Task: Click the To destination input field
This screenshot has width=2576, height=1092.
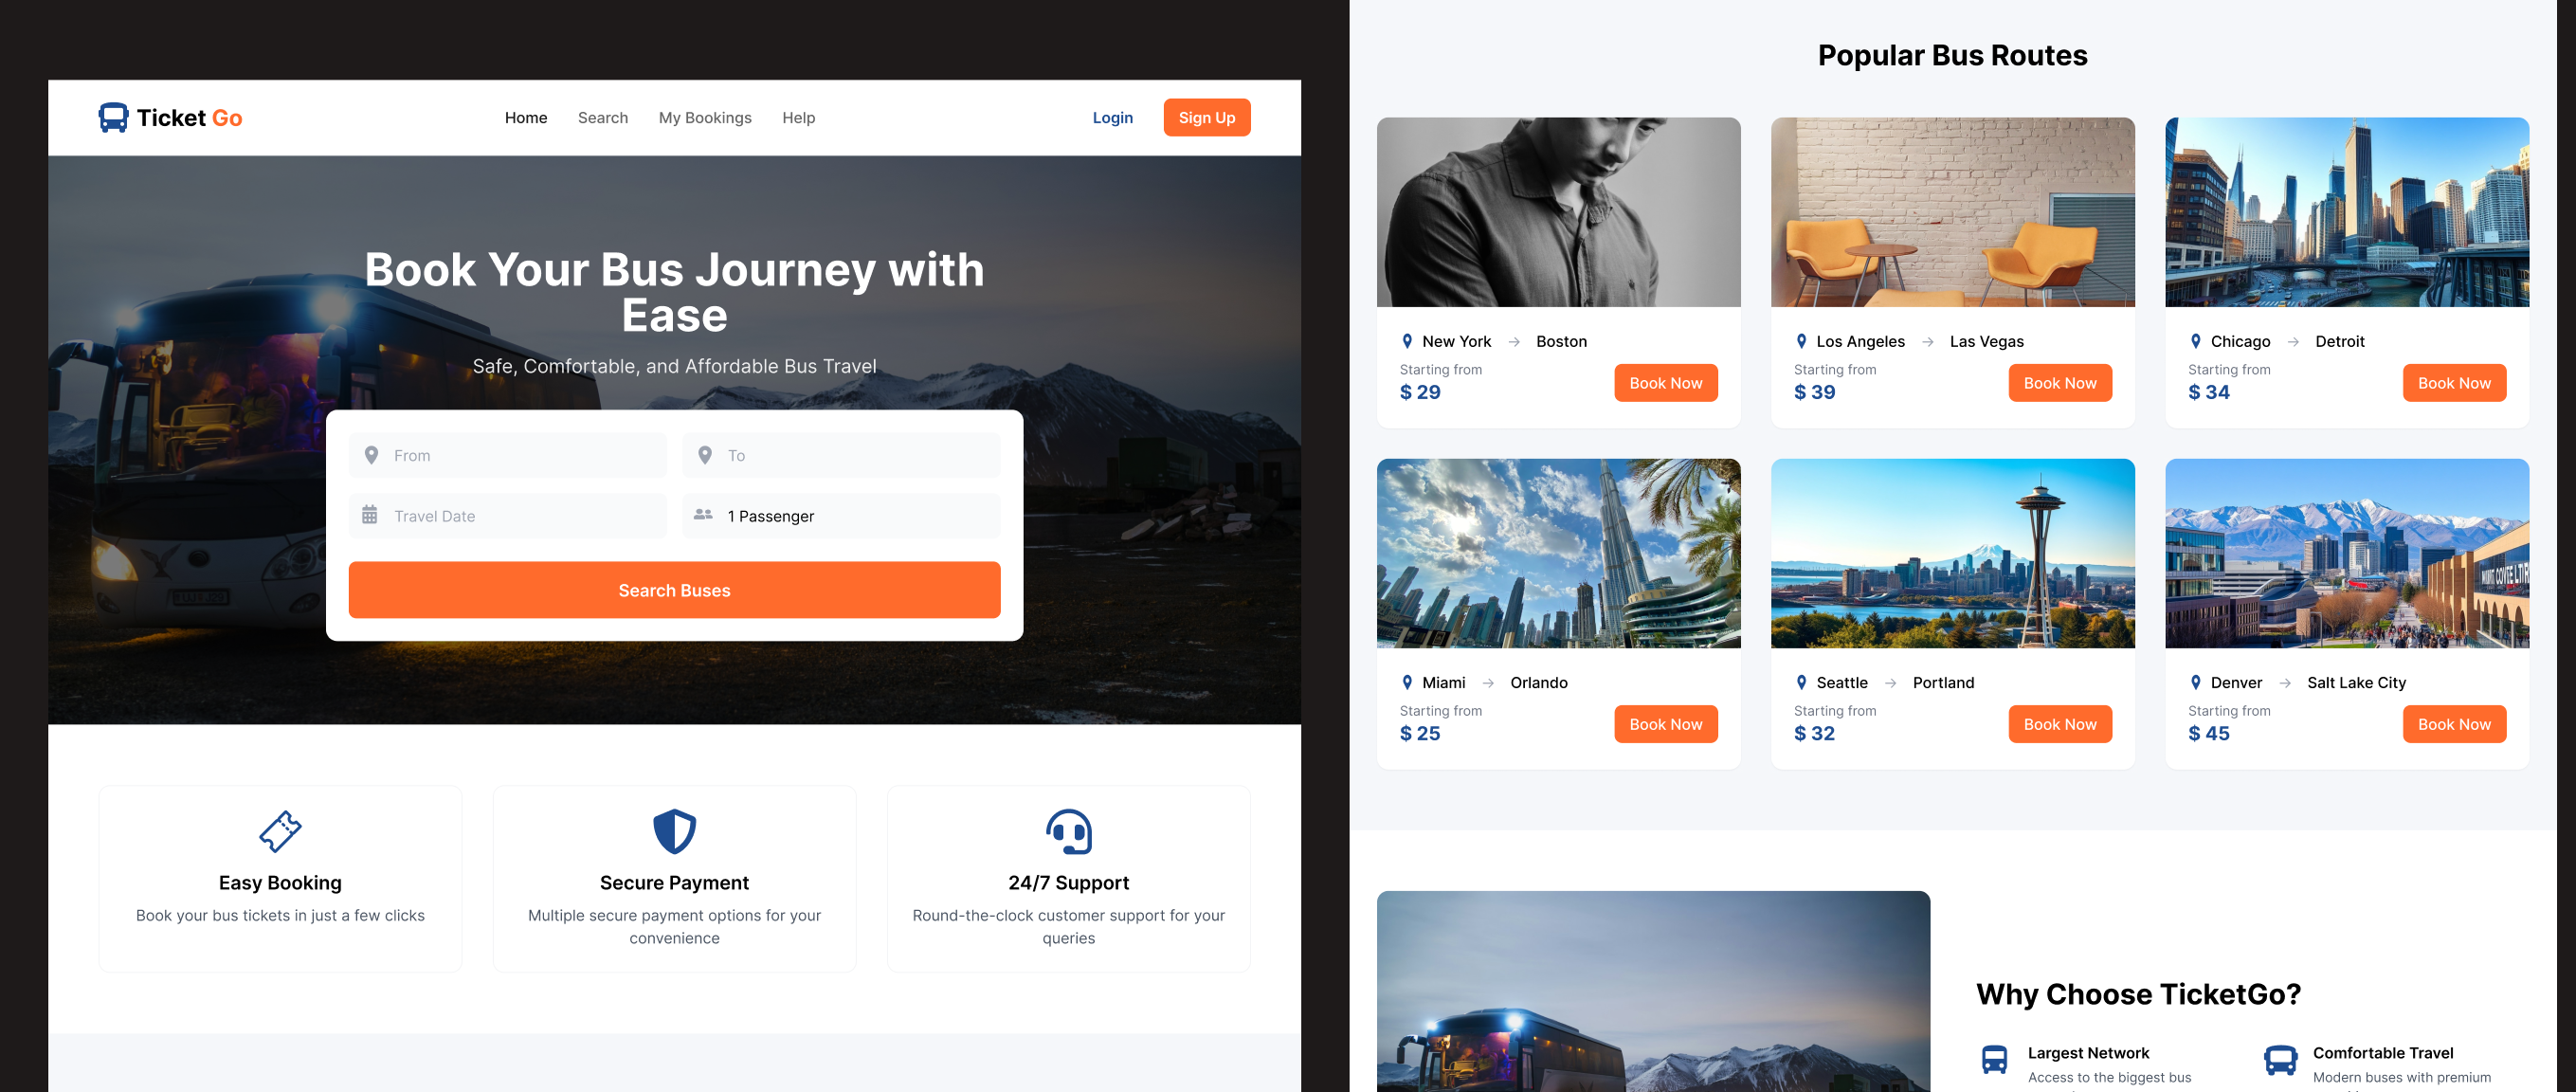Action: (x=841, y=455)
